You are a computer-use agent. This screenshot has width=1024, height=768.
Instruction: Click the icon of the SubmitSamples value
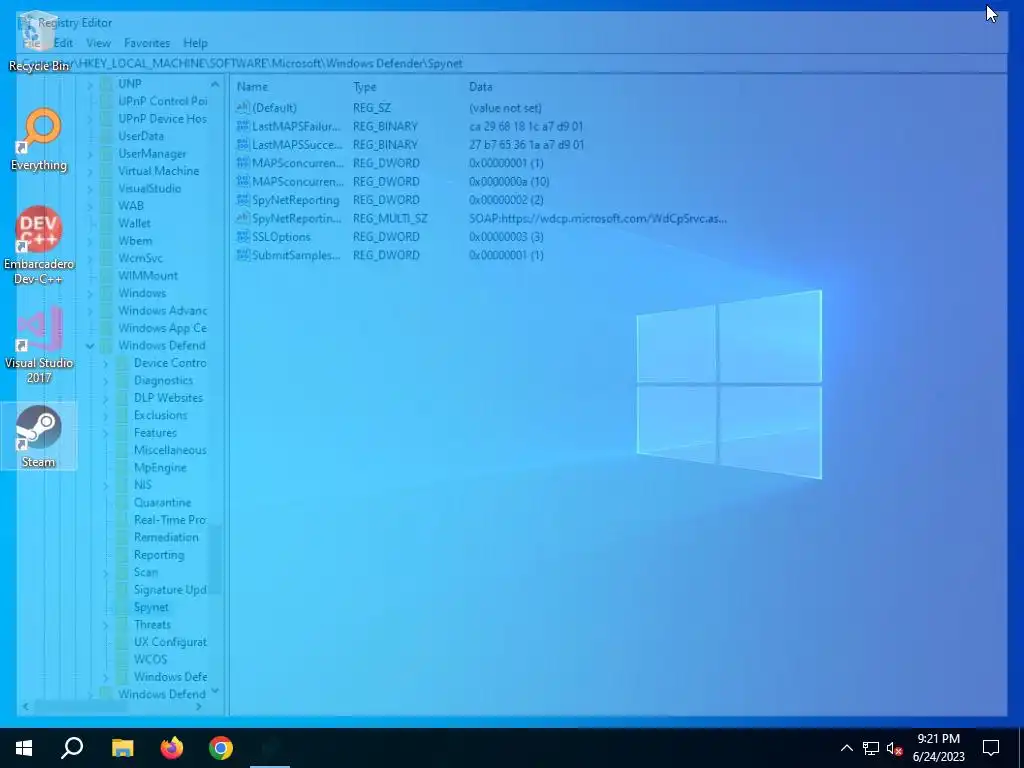tap(243, 255)
